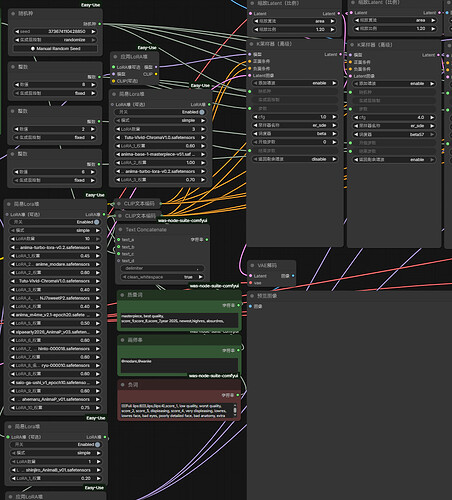Click the green output socket of the seed node

coord(100,24)
